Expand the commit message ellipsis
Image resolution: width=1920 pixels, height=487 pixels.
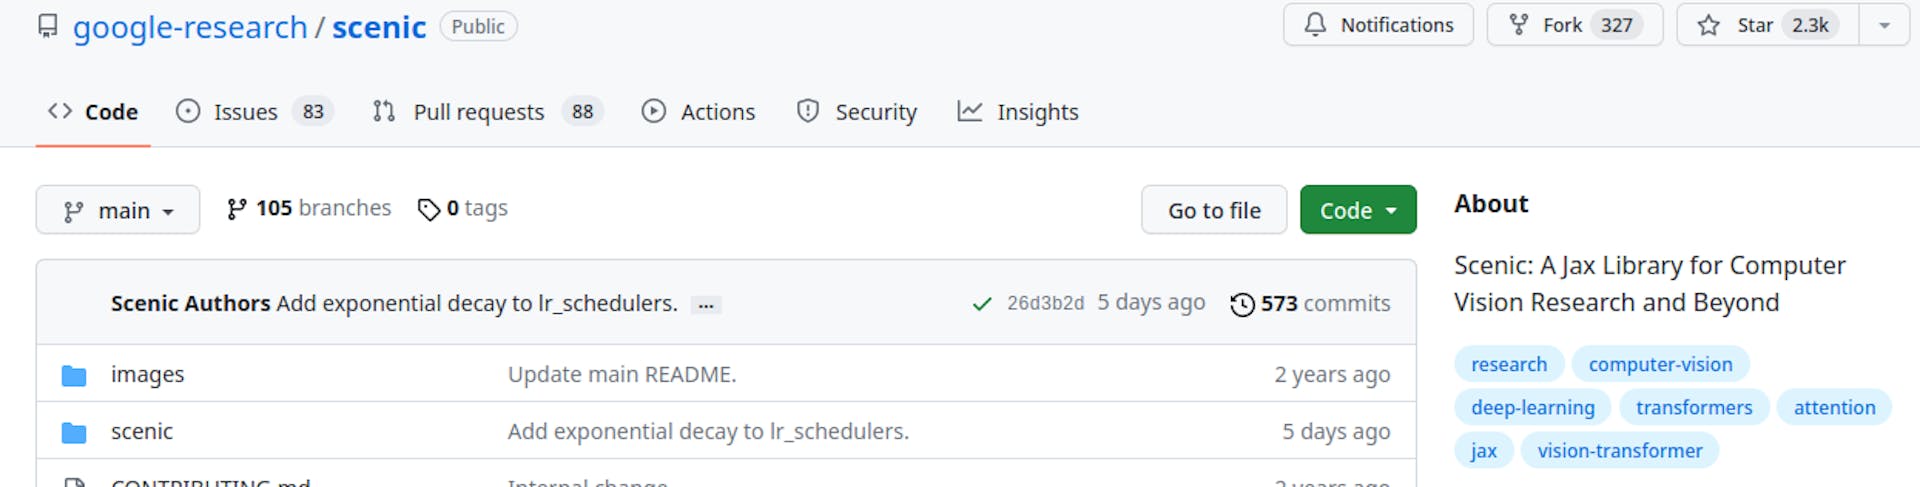[x=706, y=305]
